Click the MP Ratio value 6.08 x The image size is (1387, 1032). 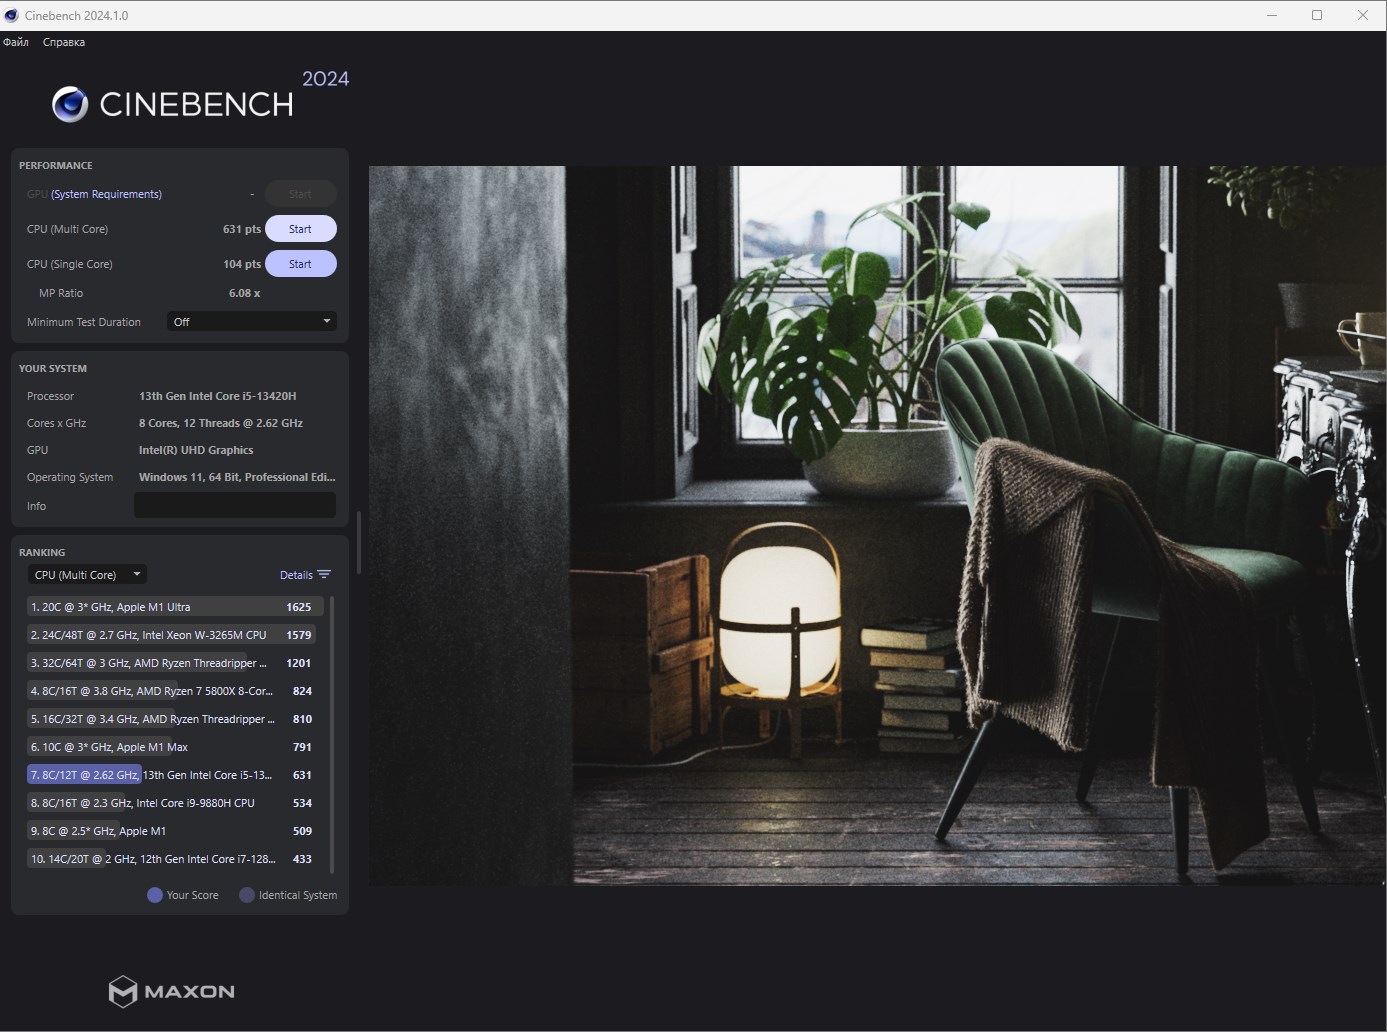[244, 293]
